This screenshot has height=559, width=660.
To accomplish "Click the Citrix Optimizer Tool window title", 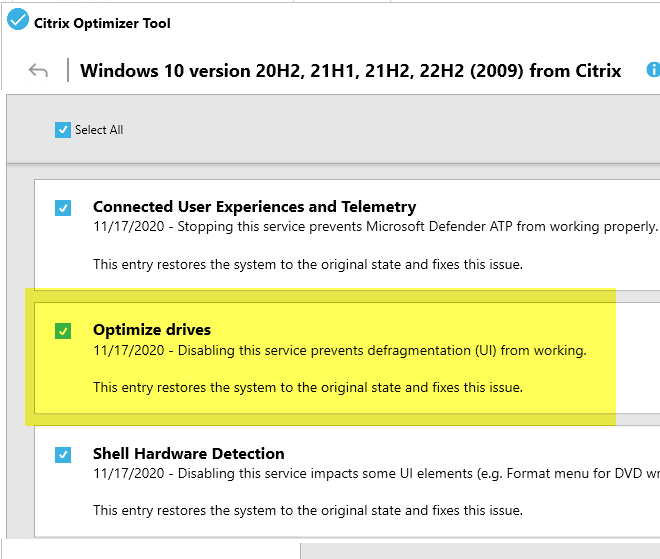I will 102,23.
